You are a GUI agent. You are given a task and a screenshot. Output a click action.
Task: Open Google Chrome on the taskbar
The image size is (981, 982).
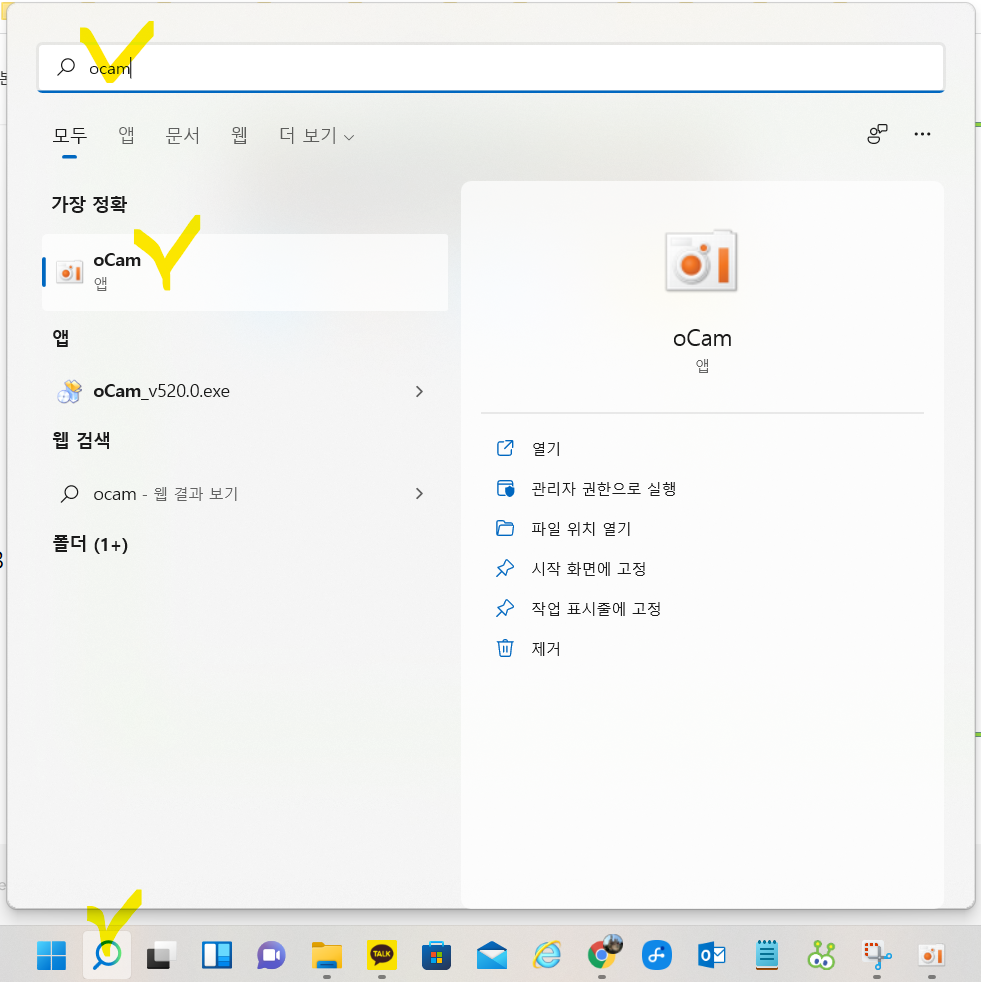603,953
